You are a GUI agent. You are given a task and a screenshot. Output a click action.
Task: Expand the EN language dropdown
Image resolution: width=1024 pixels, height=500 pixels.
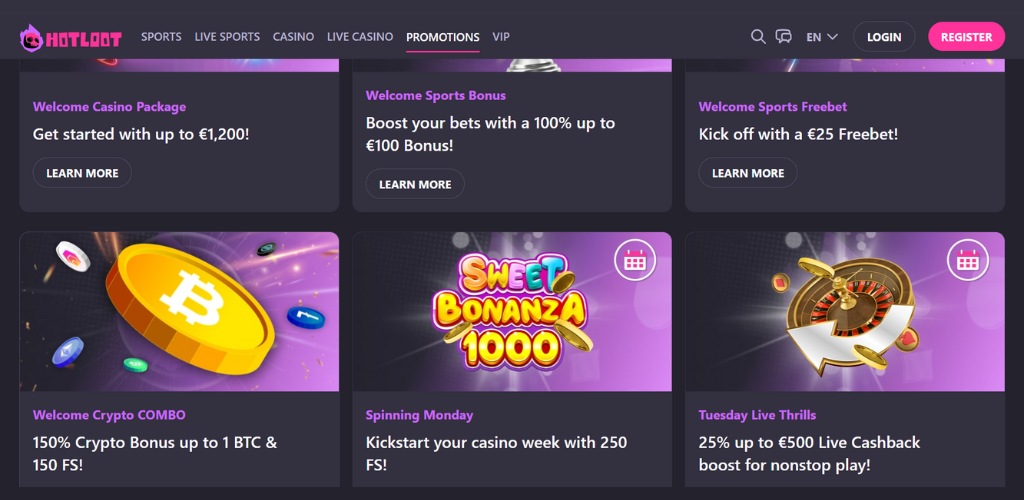click(821, 37)
